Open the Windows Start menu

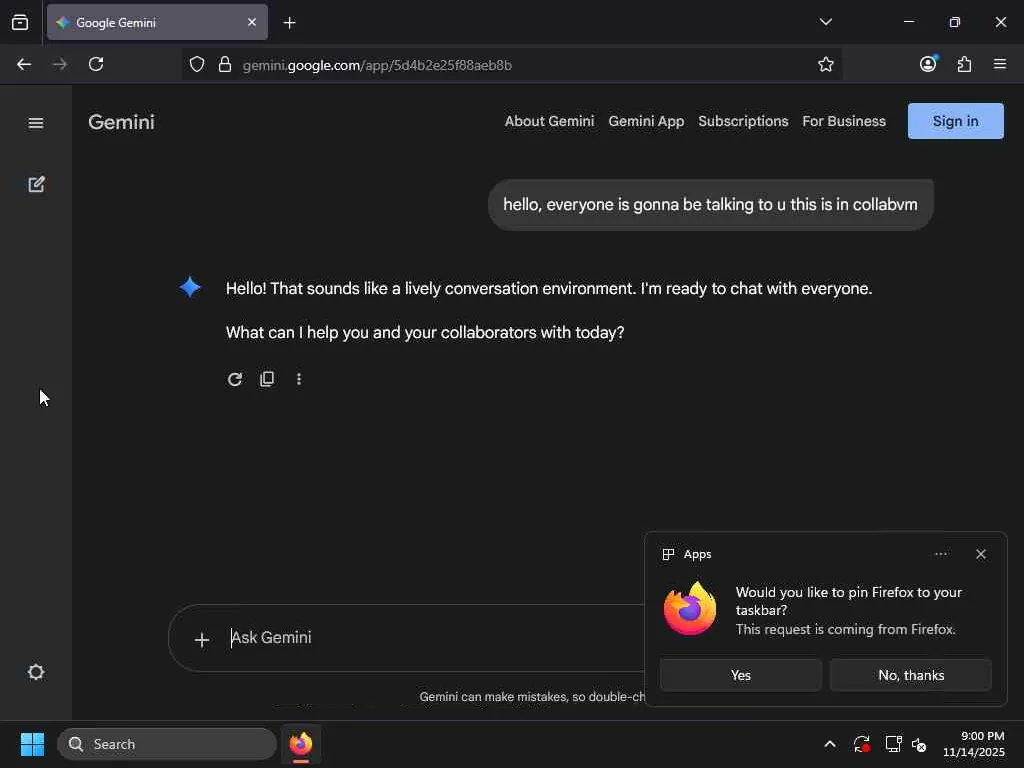[32, 744]
